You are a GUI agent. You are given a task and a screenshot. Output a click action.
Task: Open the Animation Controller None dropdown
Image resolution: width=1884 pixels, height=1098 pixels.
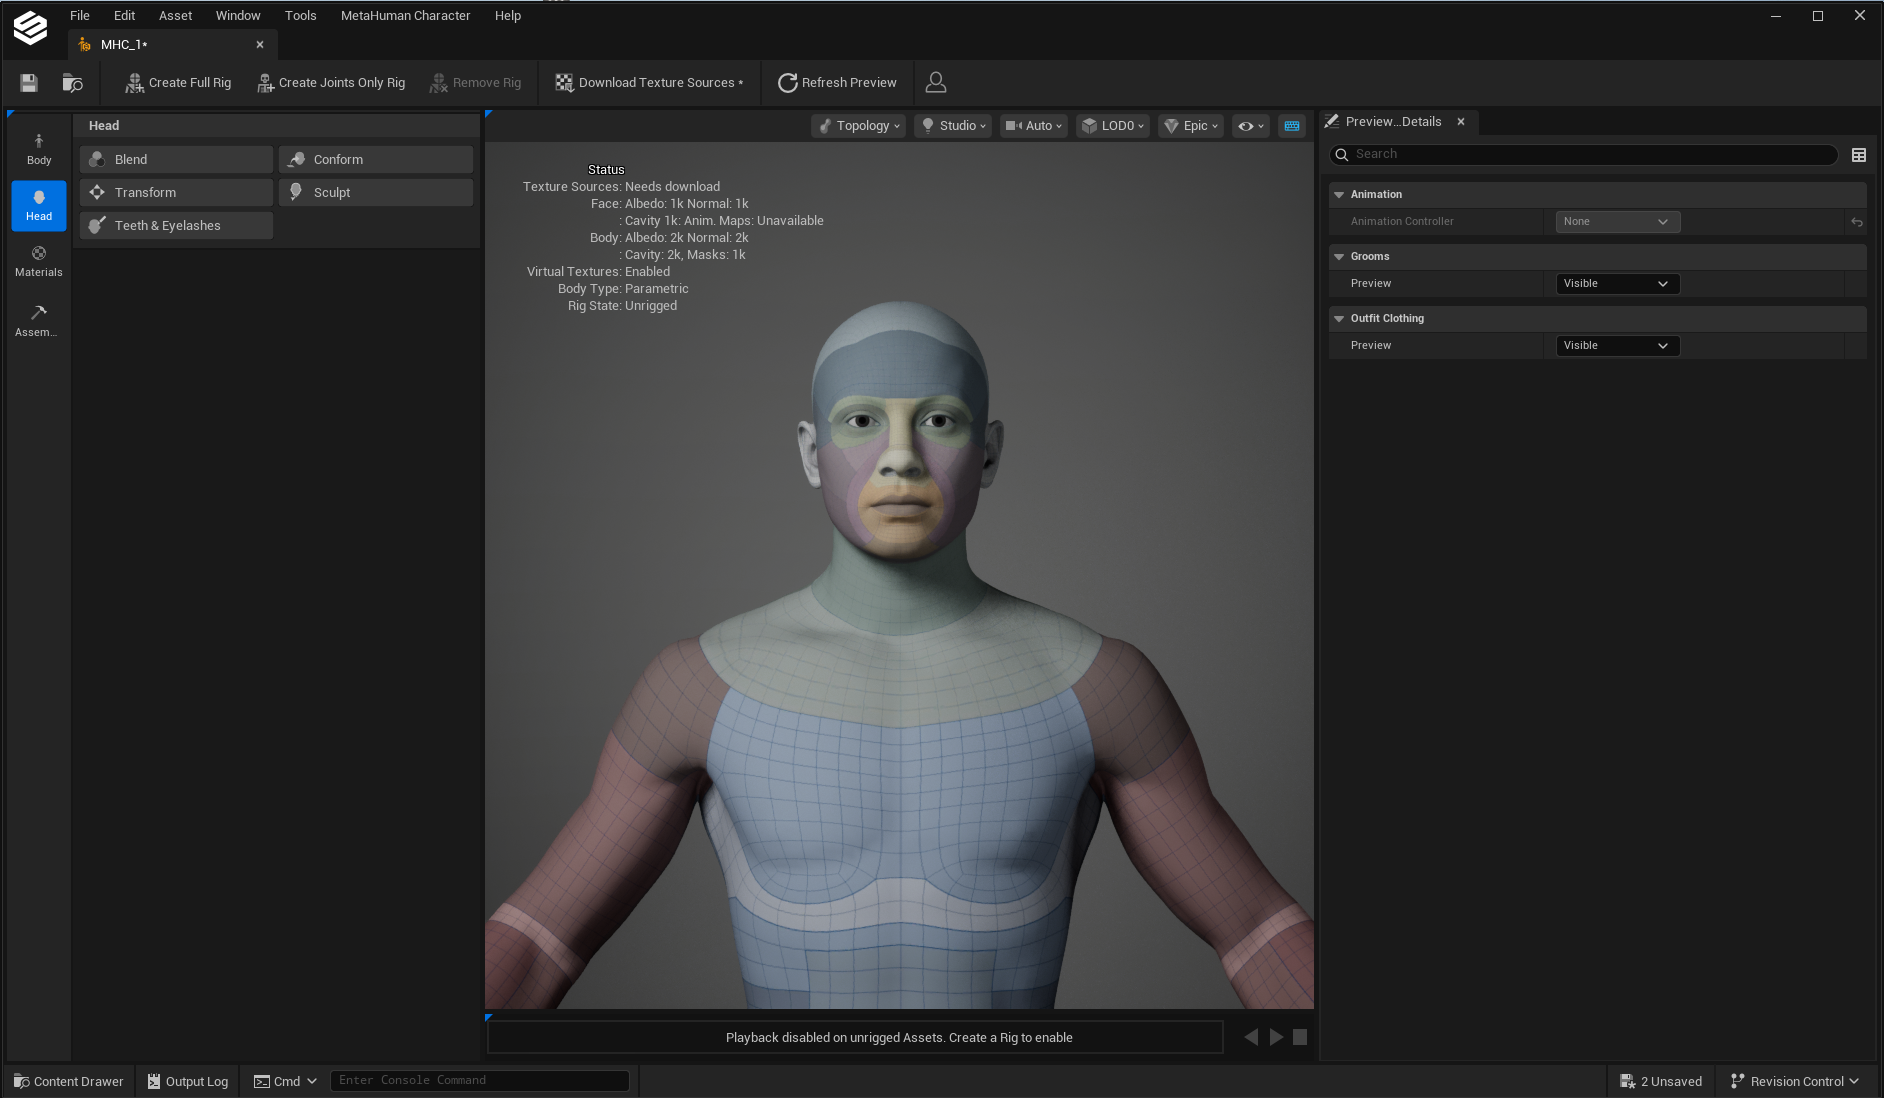coord(1617,222)
